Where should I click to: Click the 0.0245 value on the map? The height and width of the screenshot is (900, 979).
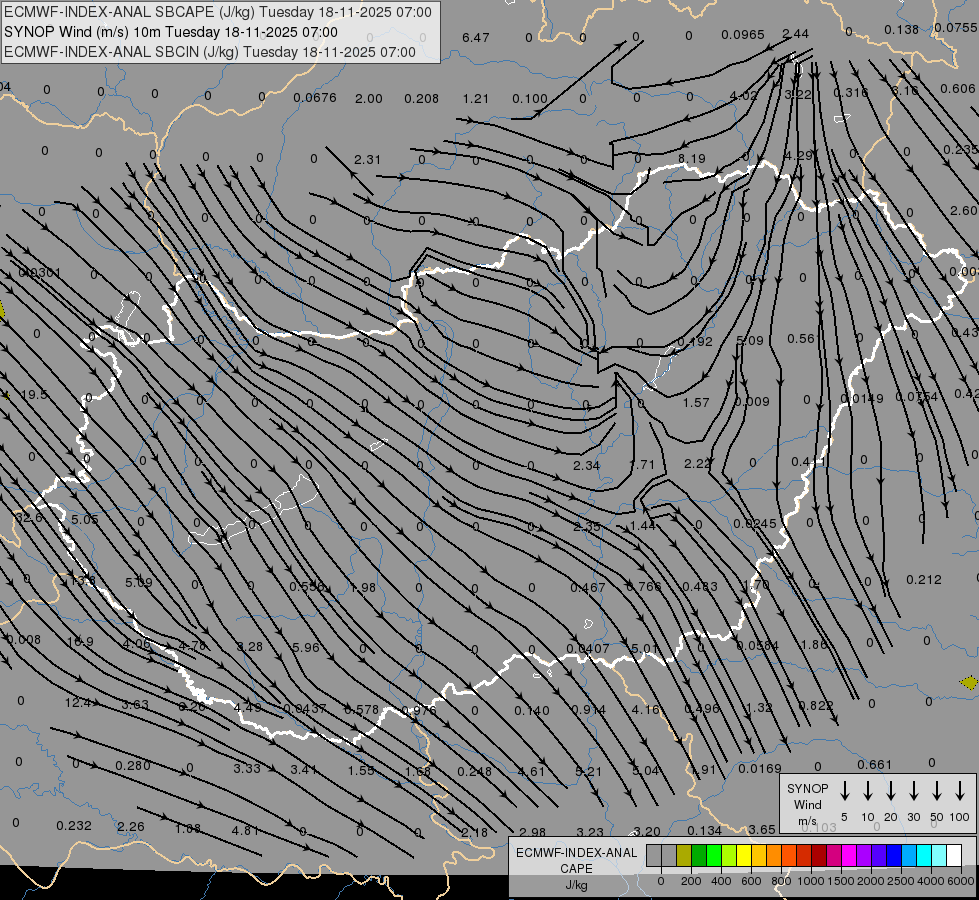pyautogui.click(x=755, y=523)
